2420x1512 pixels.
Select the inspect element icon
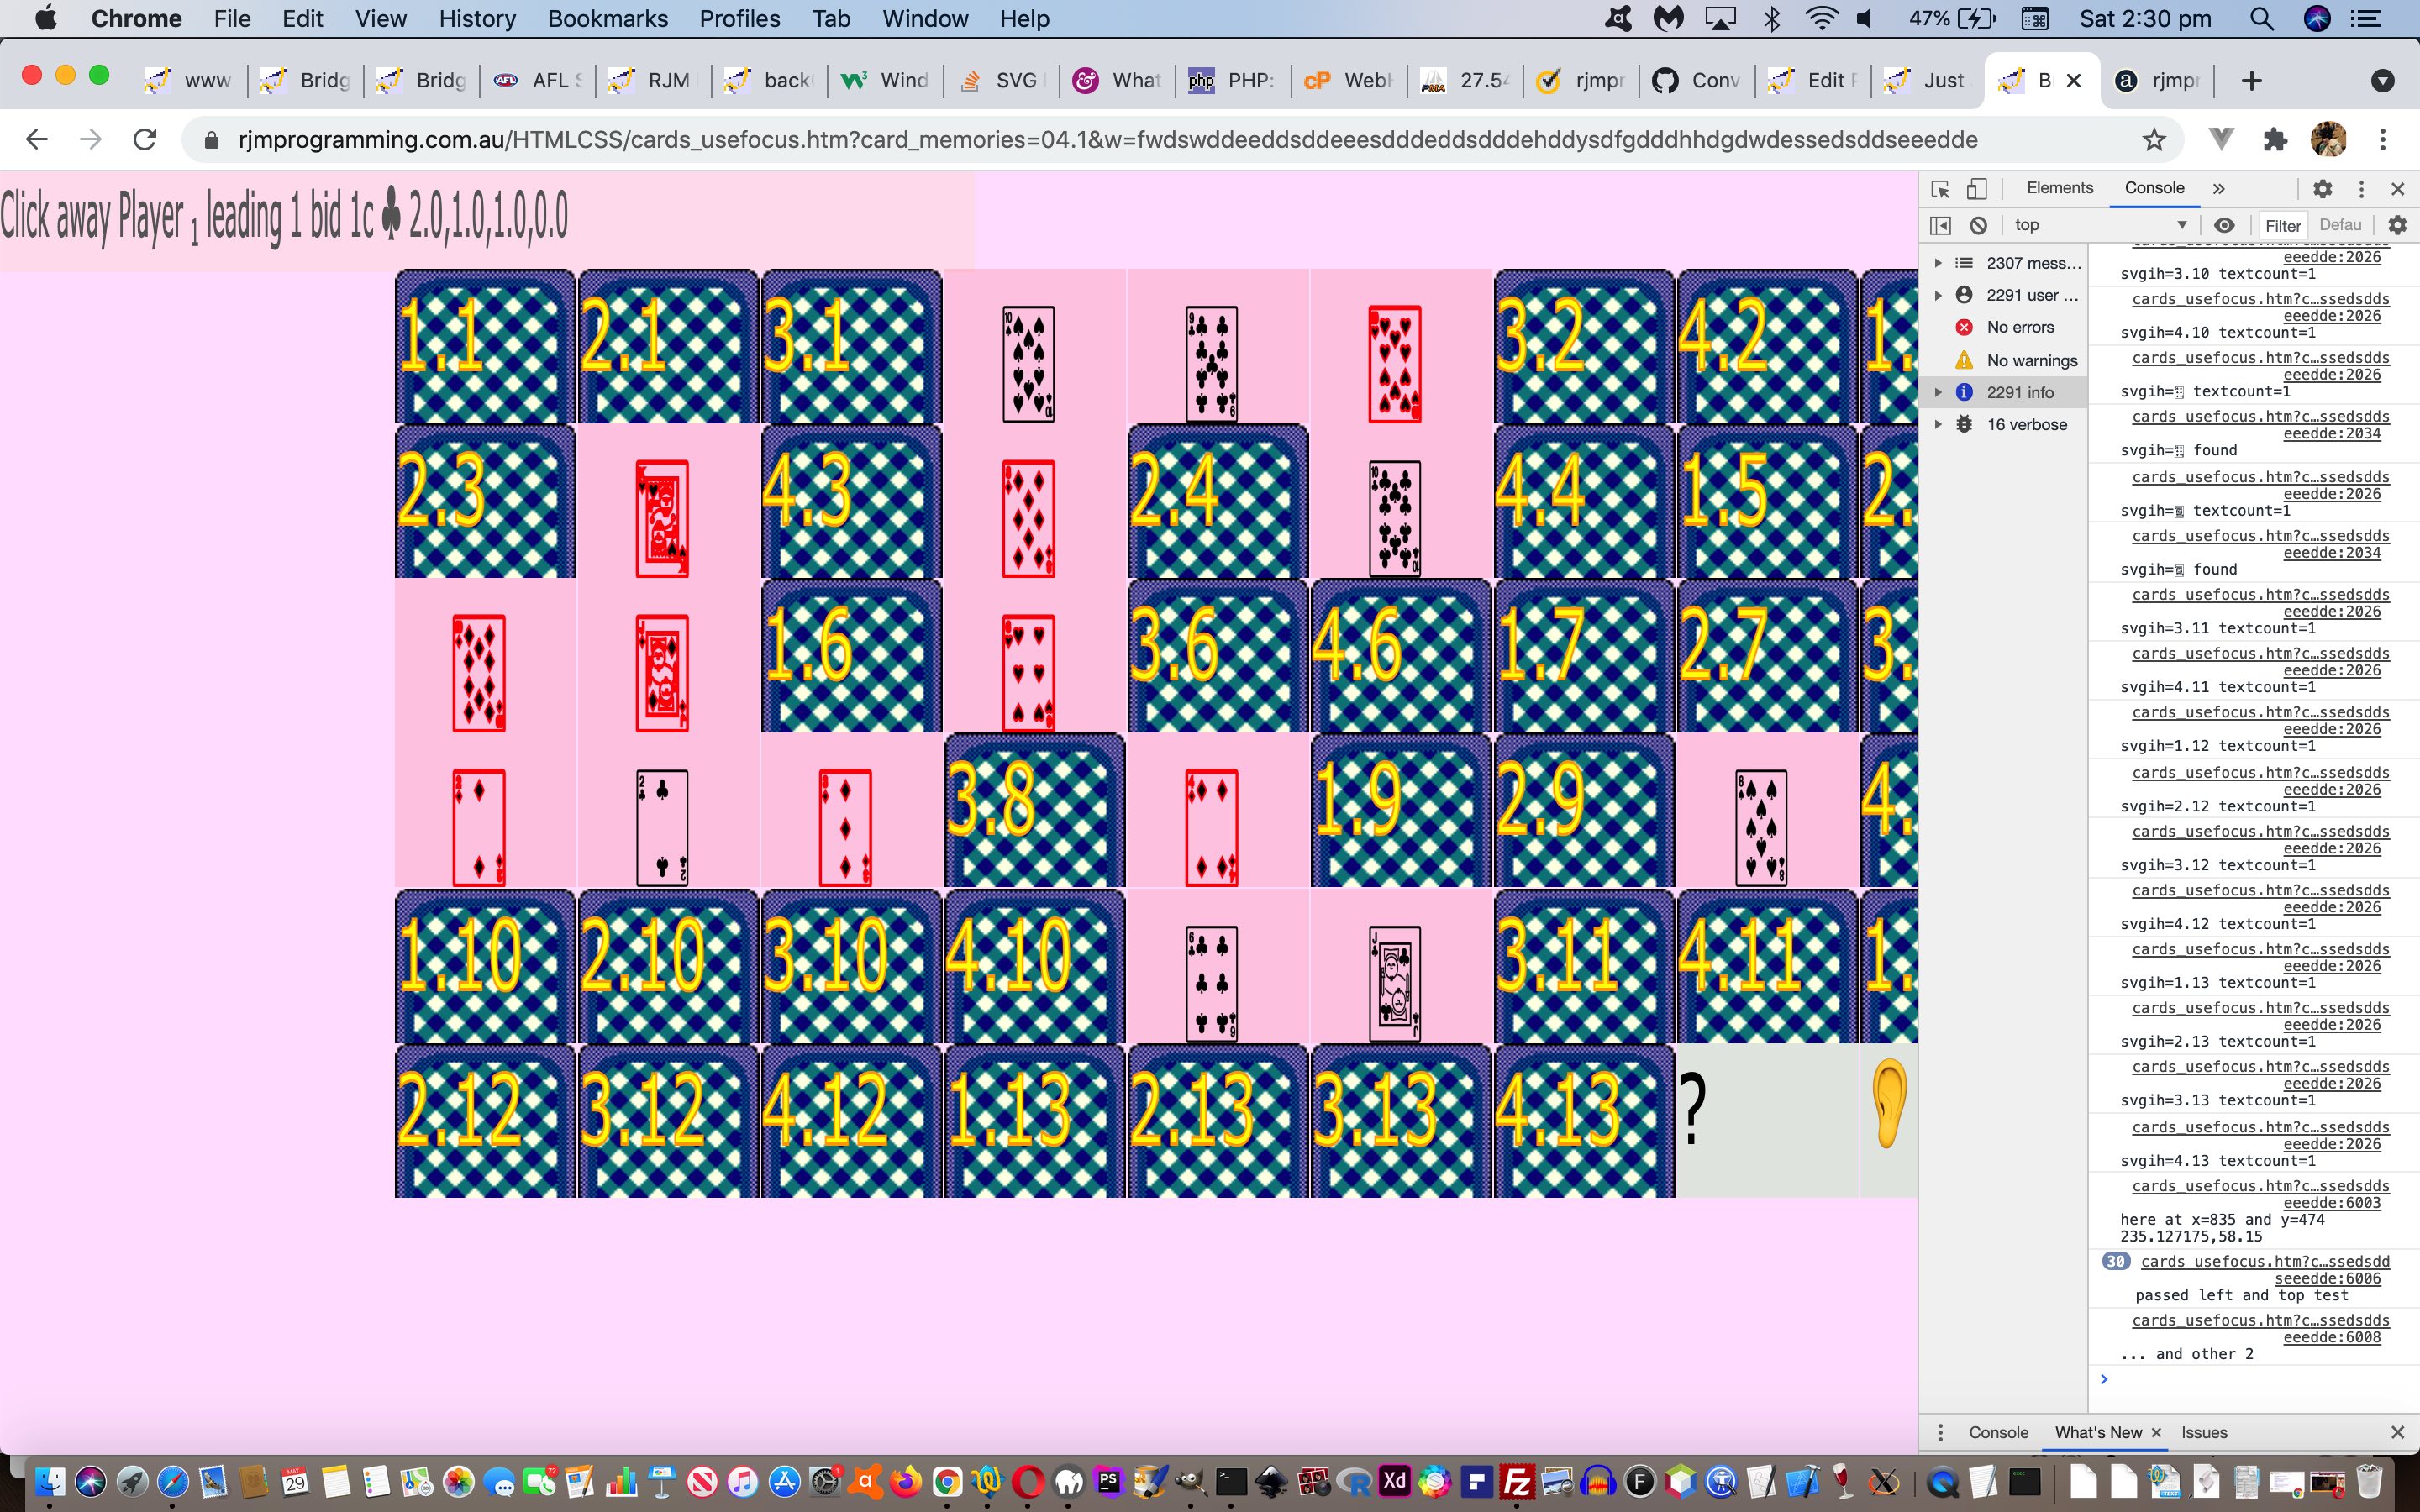tap(1941, 186)
